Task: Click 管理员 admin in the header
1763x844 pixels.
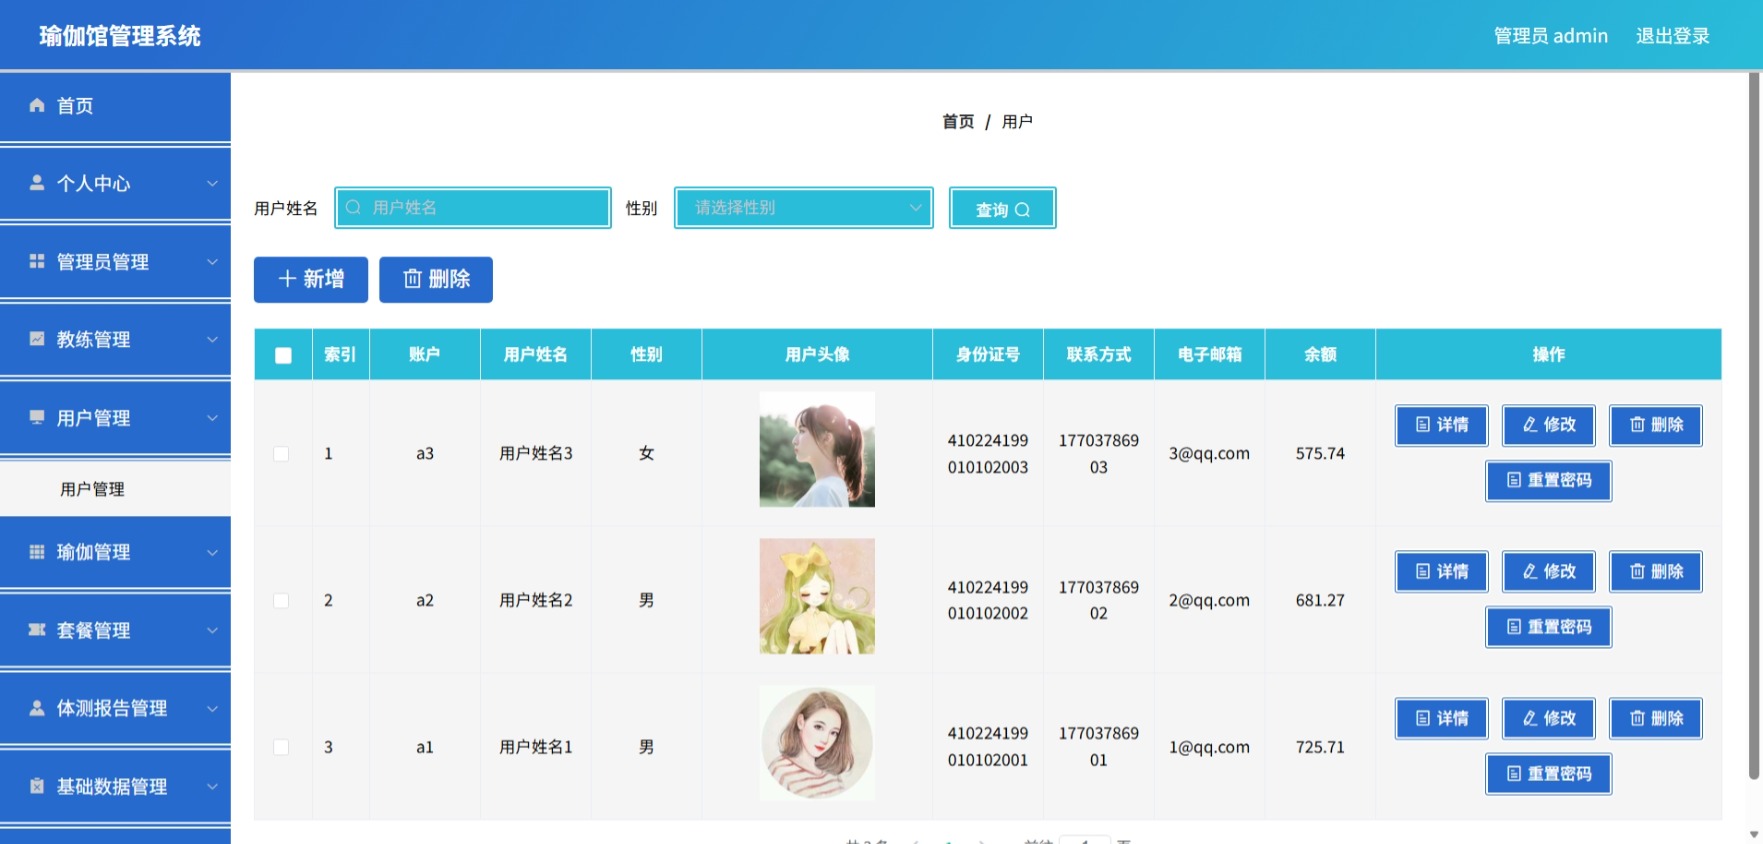Action: pyautogui.click(x=1551, y=36)
